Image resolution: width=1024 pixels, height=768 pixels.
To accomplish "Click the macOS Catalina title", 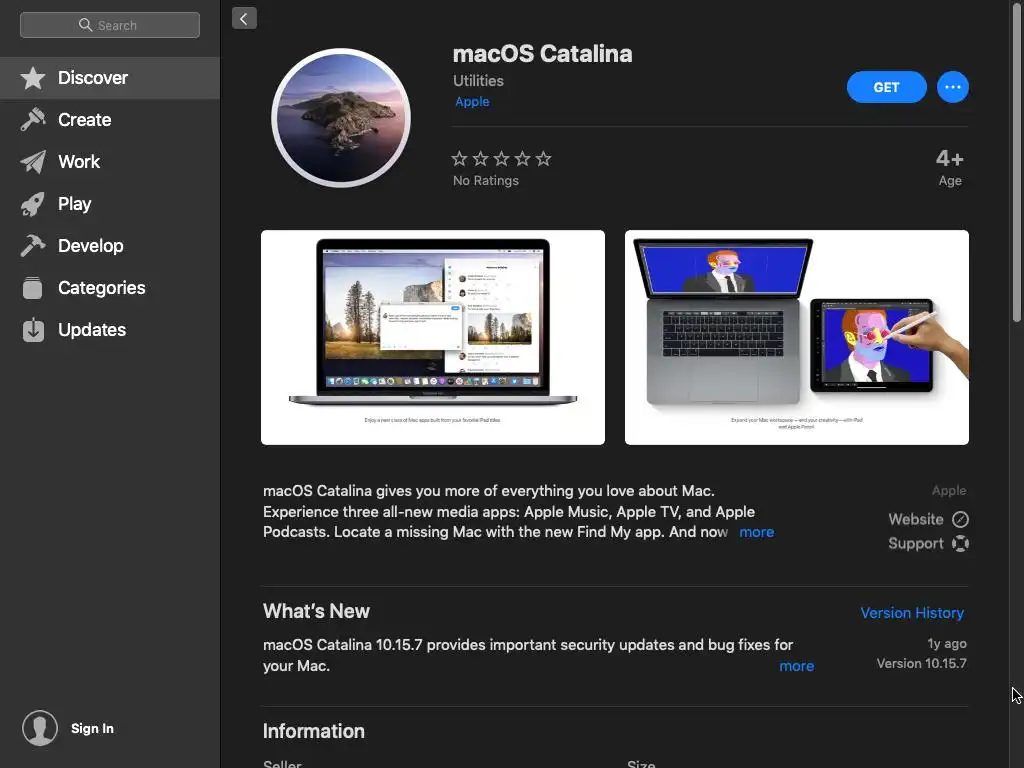I will coord(543,54).
